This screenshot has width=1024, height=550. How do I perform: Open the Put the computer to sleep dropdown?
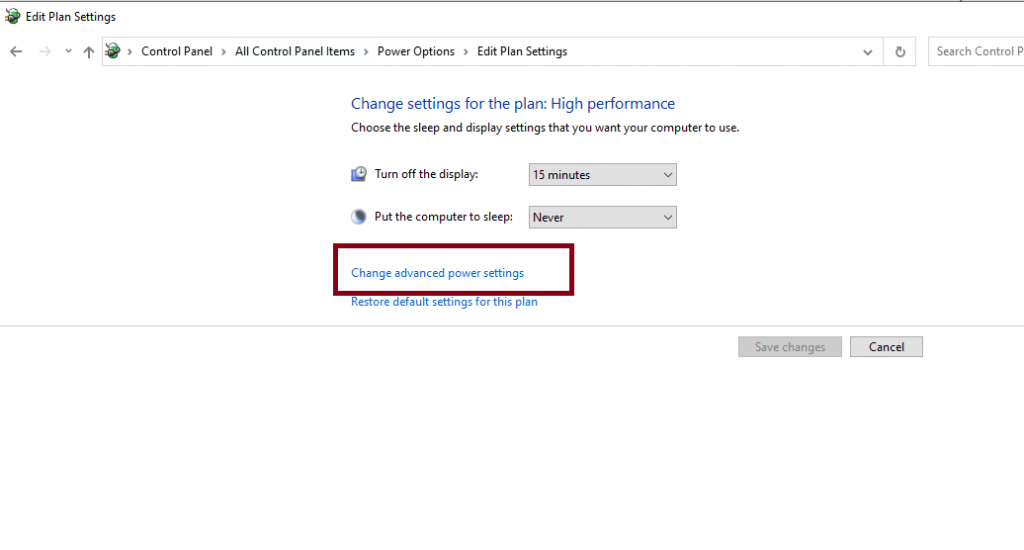coord(602,217)
